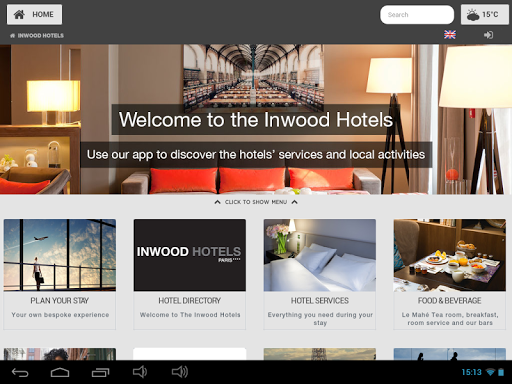This screenshot has width=512, height=384.
Task: Expand menu via right chevron arrow
Action: click(x=295, y=202)
